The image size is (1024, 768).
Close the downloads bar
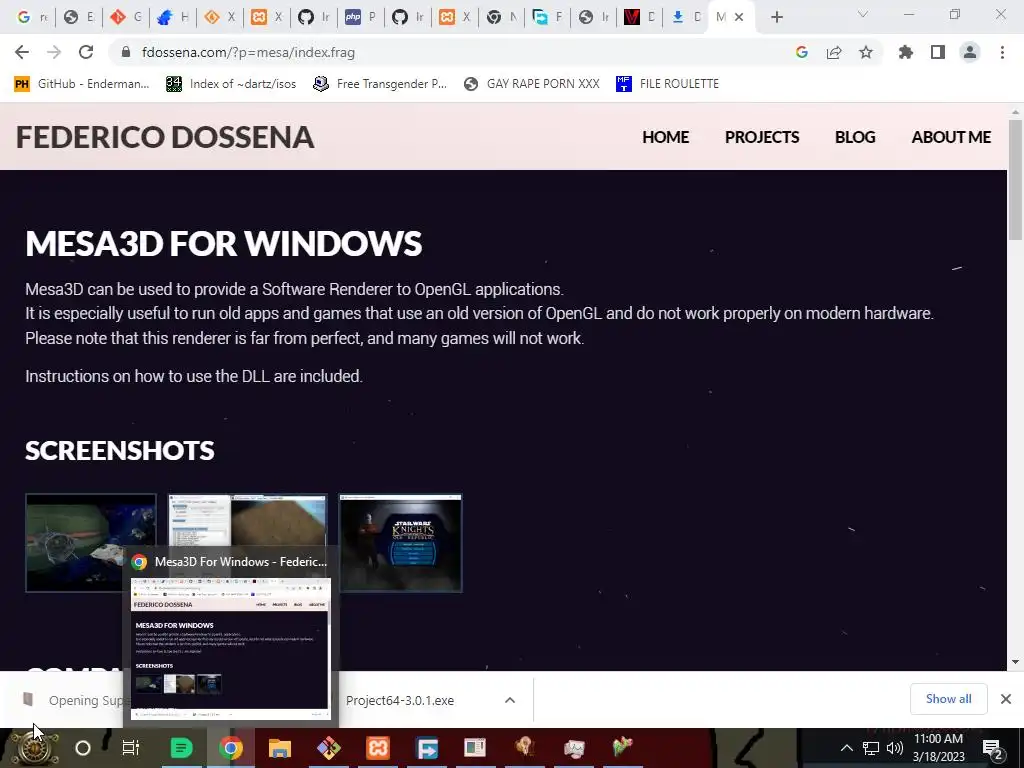click(x=1006, y=699)
